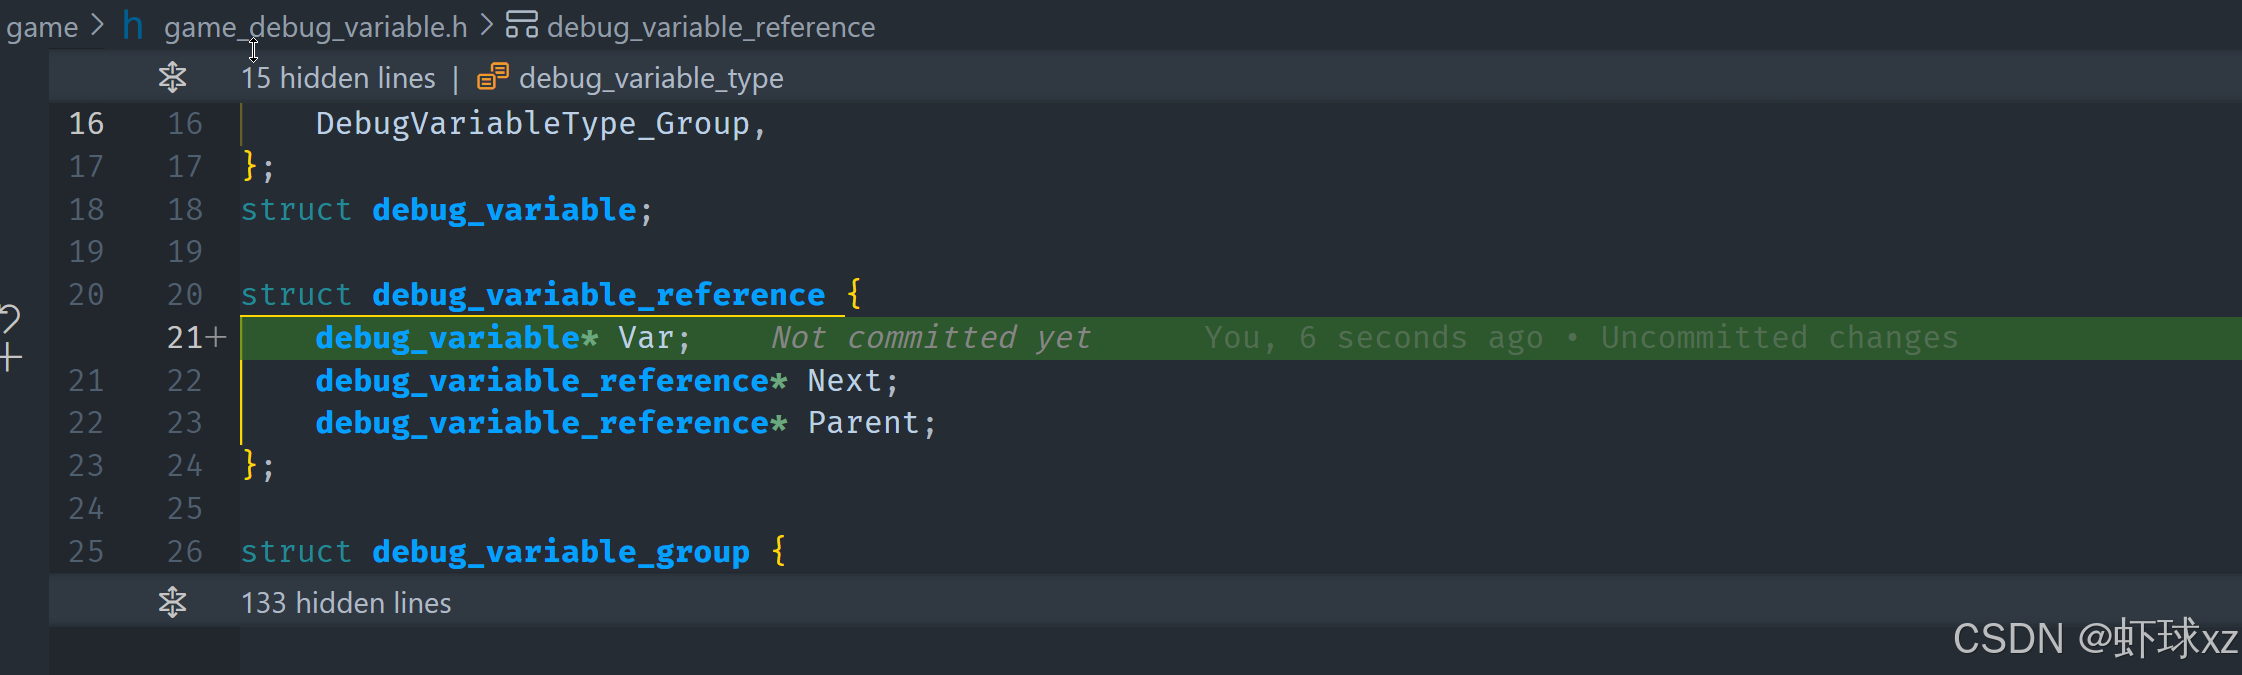The height and width of the screenshot is (675, 2242).
Task: Show the 133 hidden lines text
Action: 346,603
